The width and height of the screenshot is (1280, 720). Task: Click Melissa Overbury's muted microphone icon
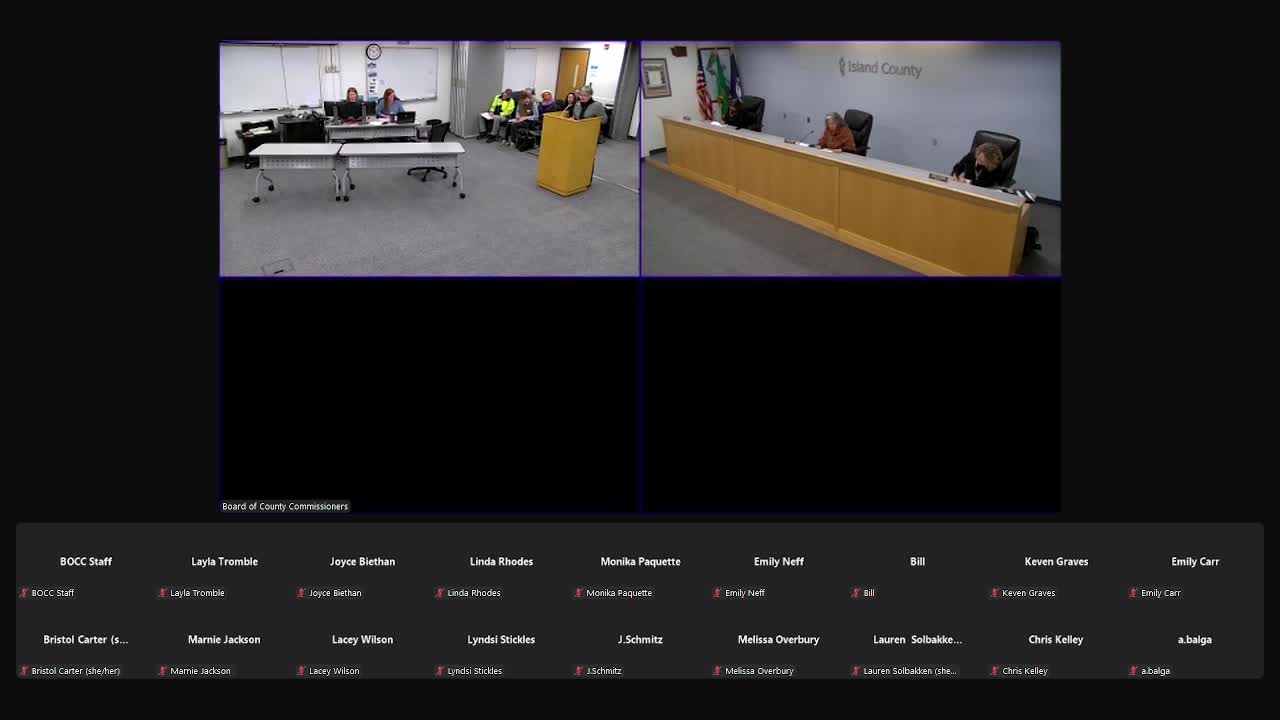tap(717, 671)
